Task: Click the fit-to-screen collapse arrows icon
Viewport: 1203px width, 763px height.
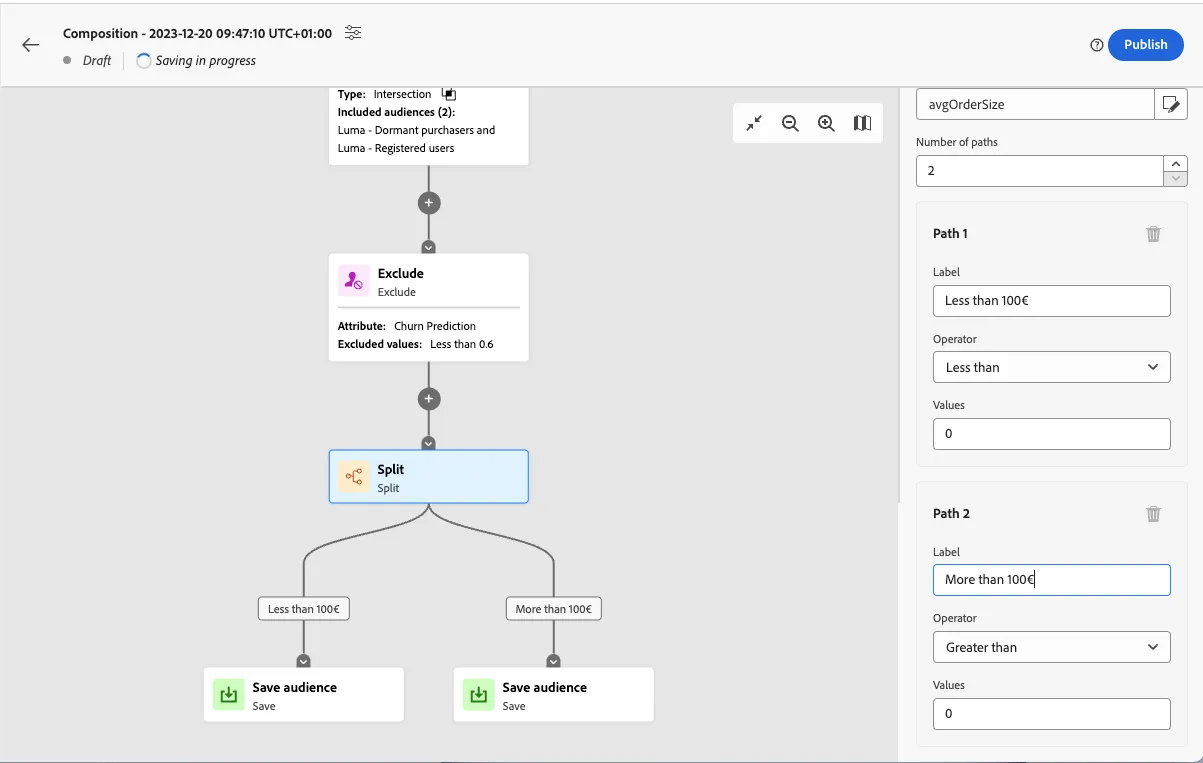Action: [754, 123]
